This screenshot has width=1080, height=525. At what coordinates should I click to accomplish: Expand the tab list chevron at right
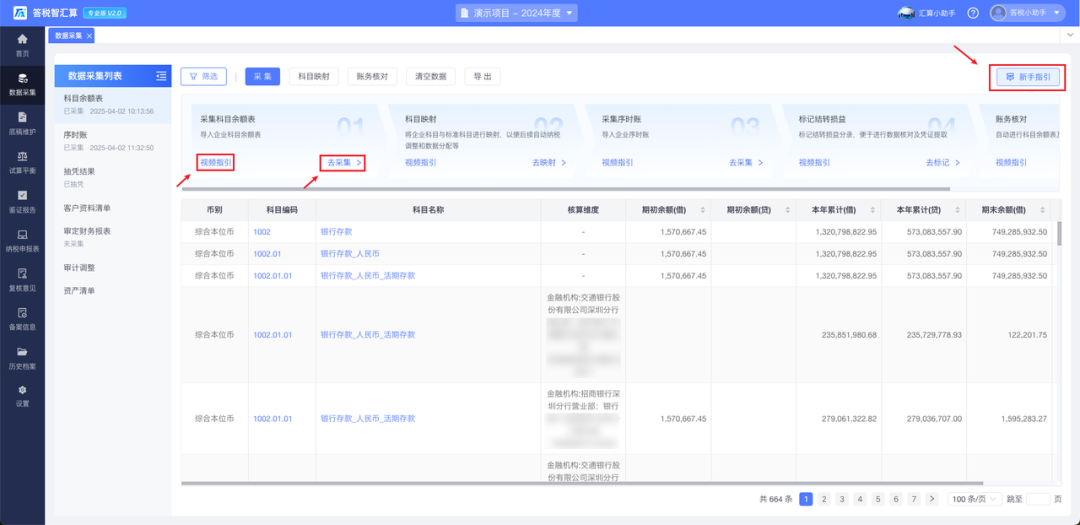[1071, 34]
